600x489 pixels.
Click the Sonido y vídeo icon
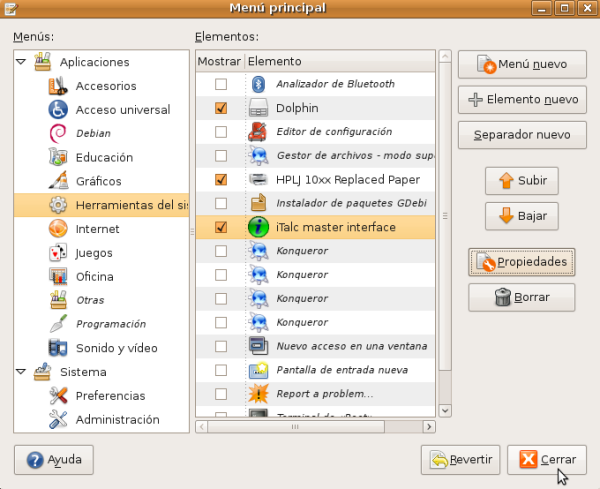tap(58, 348)
